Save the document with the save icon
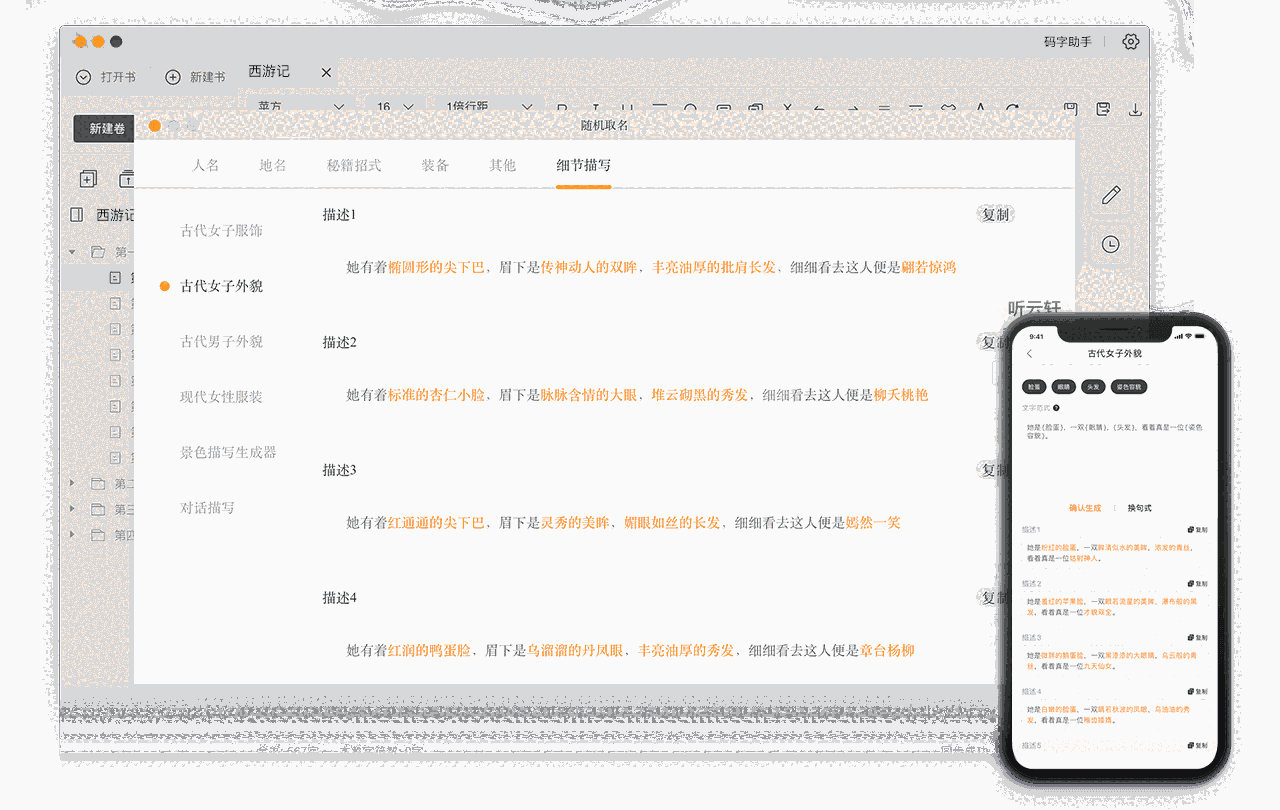 pyautogui.click(x=1070, y=108)
